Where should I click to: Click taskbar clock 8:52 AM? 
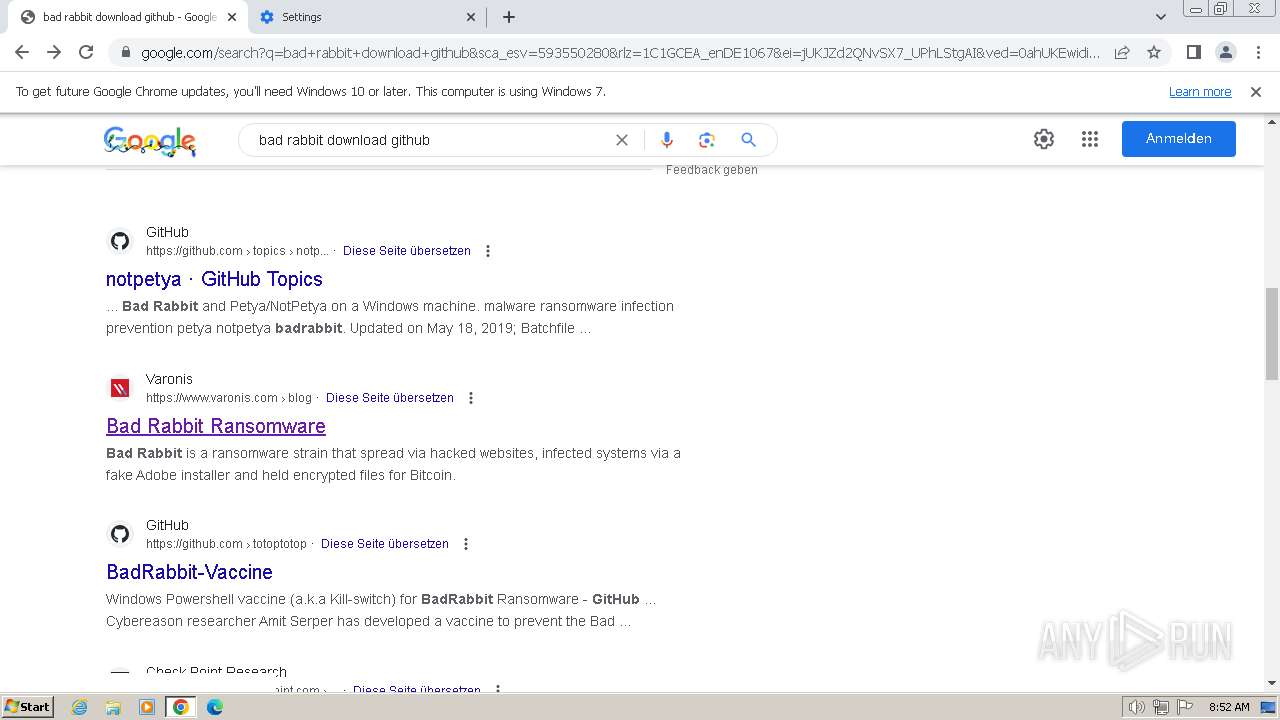[x=1229, y=707]
